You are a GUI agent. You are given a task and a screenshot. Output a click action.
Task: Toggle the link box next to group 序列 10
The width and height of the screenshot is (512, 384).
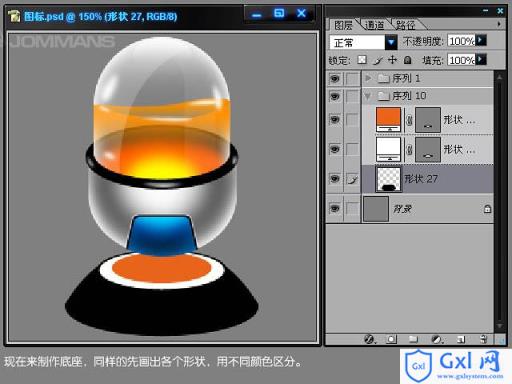coord(352,96)
